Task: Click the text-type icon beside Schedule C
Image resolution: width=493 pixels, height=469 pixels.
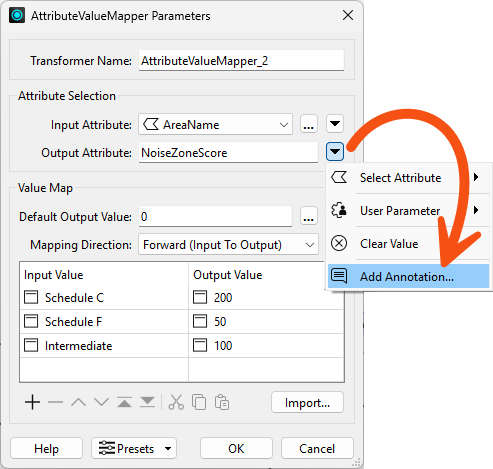Action: (31, 297)
